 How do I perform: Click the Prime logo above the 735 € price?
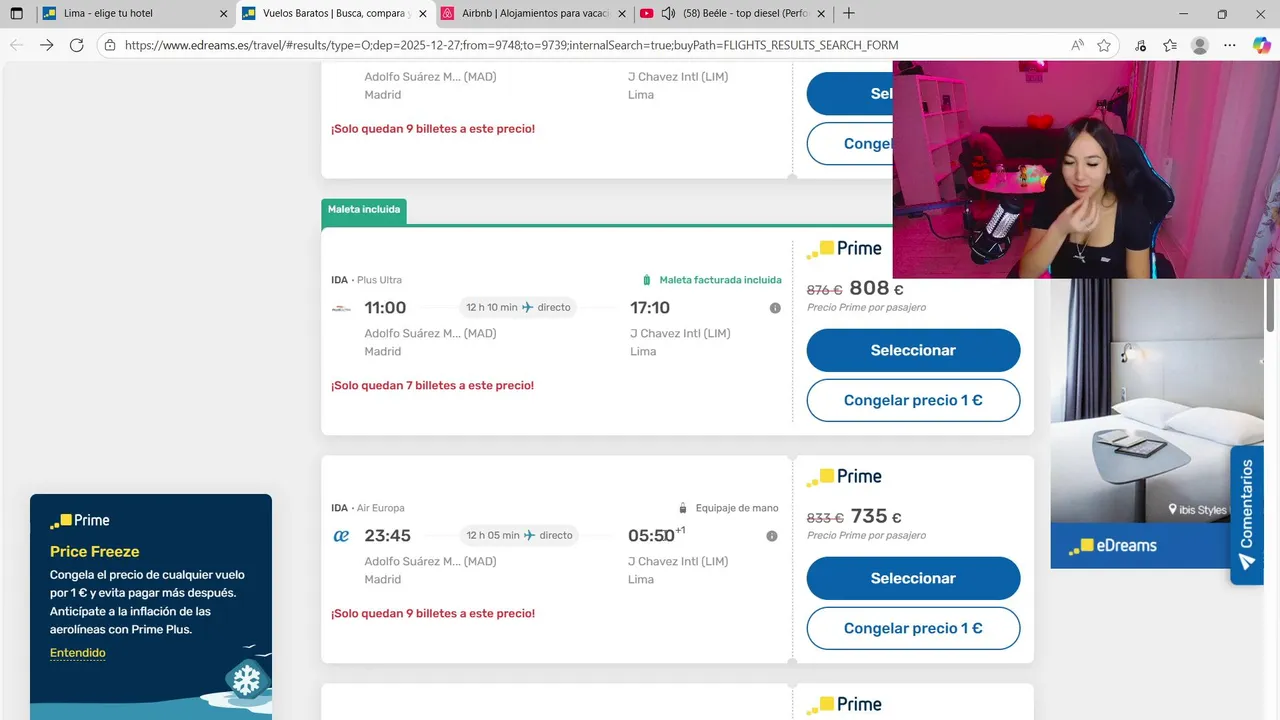point(845,476)
